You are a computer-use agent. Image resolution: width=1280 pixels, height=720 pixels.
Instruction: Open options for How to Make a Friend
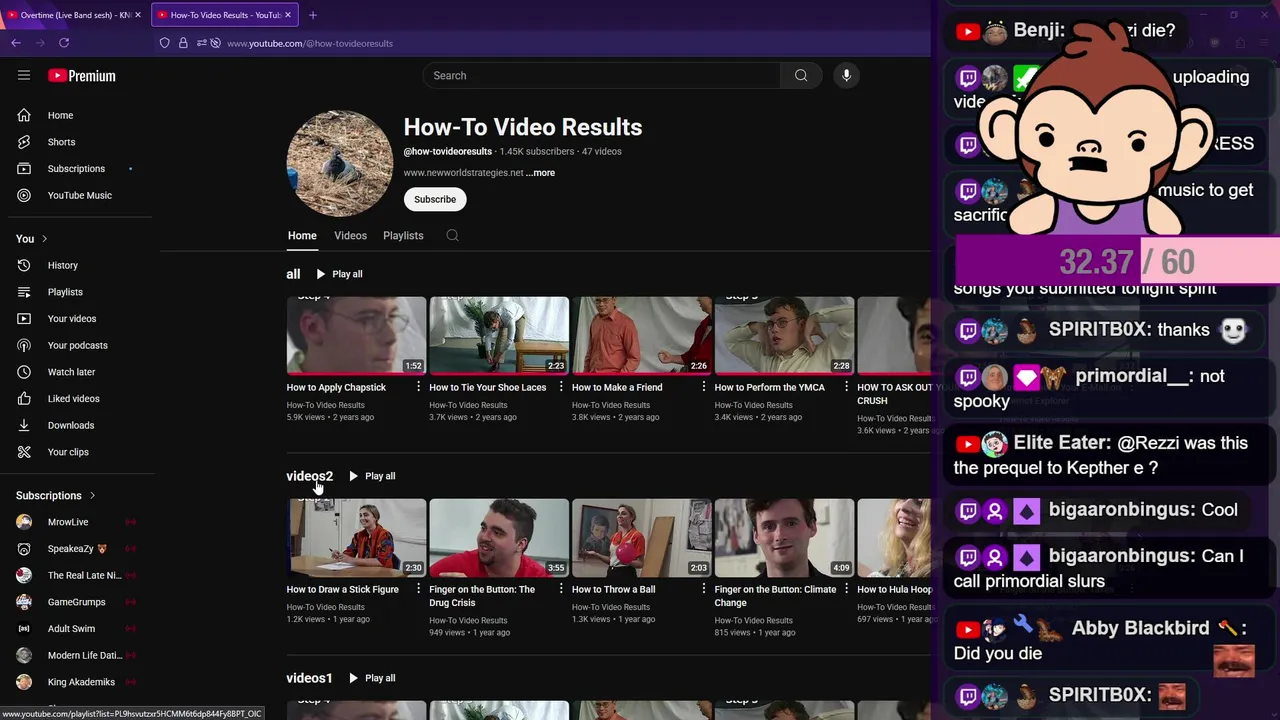click(703, 387)
